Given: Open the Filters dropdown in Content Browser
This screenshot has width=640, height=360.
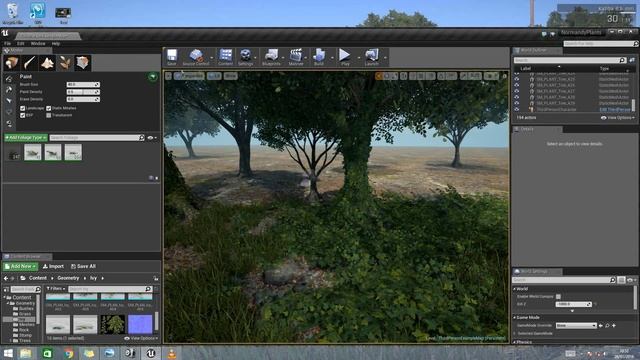Looking at the screenshot, I should pyautogui.click(x=56, y=289).
